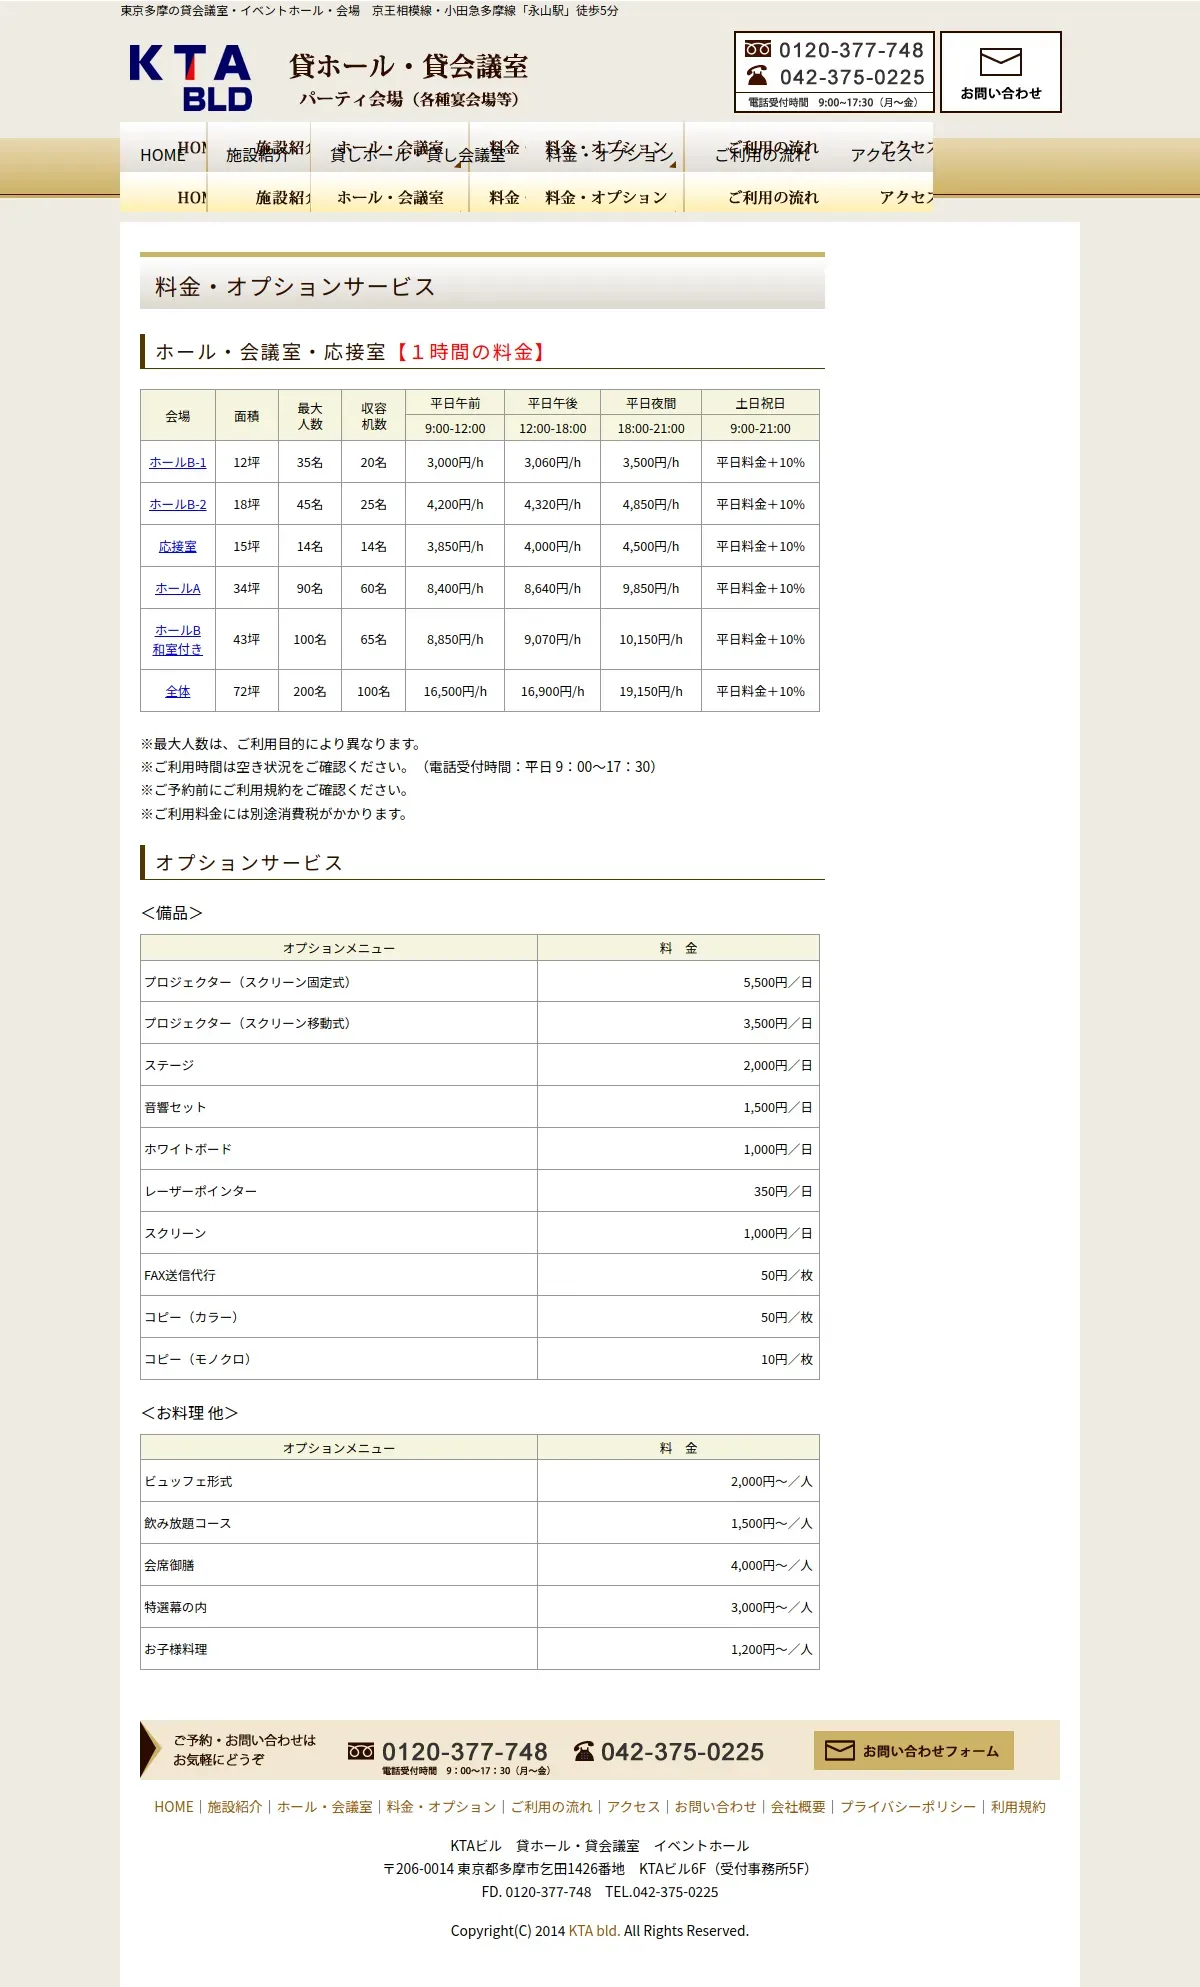Click お問い合わせ in the footer links

716,1806
